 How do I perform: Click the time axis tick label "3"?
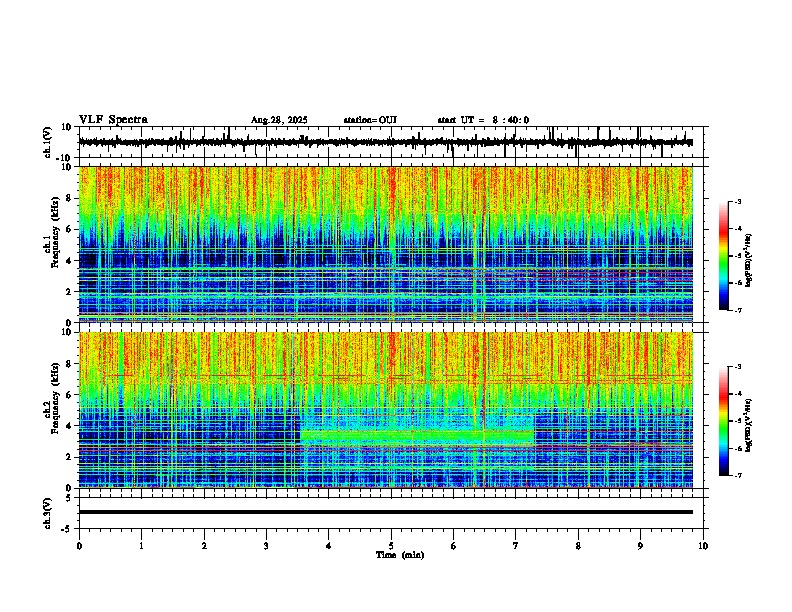[x=266, y=546]
